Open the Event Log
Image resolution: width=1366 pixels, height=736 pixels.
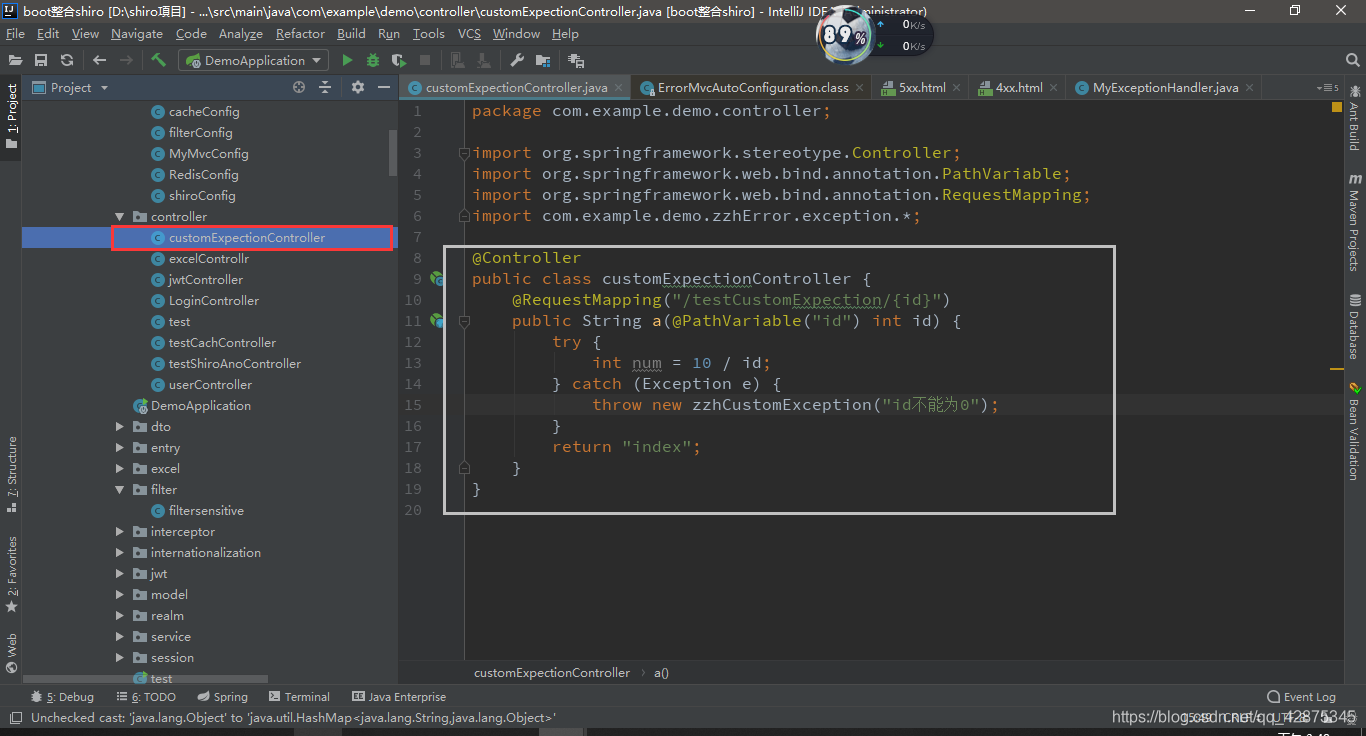[1301, 697]
